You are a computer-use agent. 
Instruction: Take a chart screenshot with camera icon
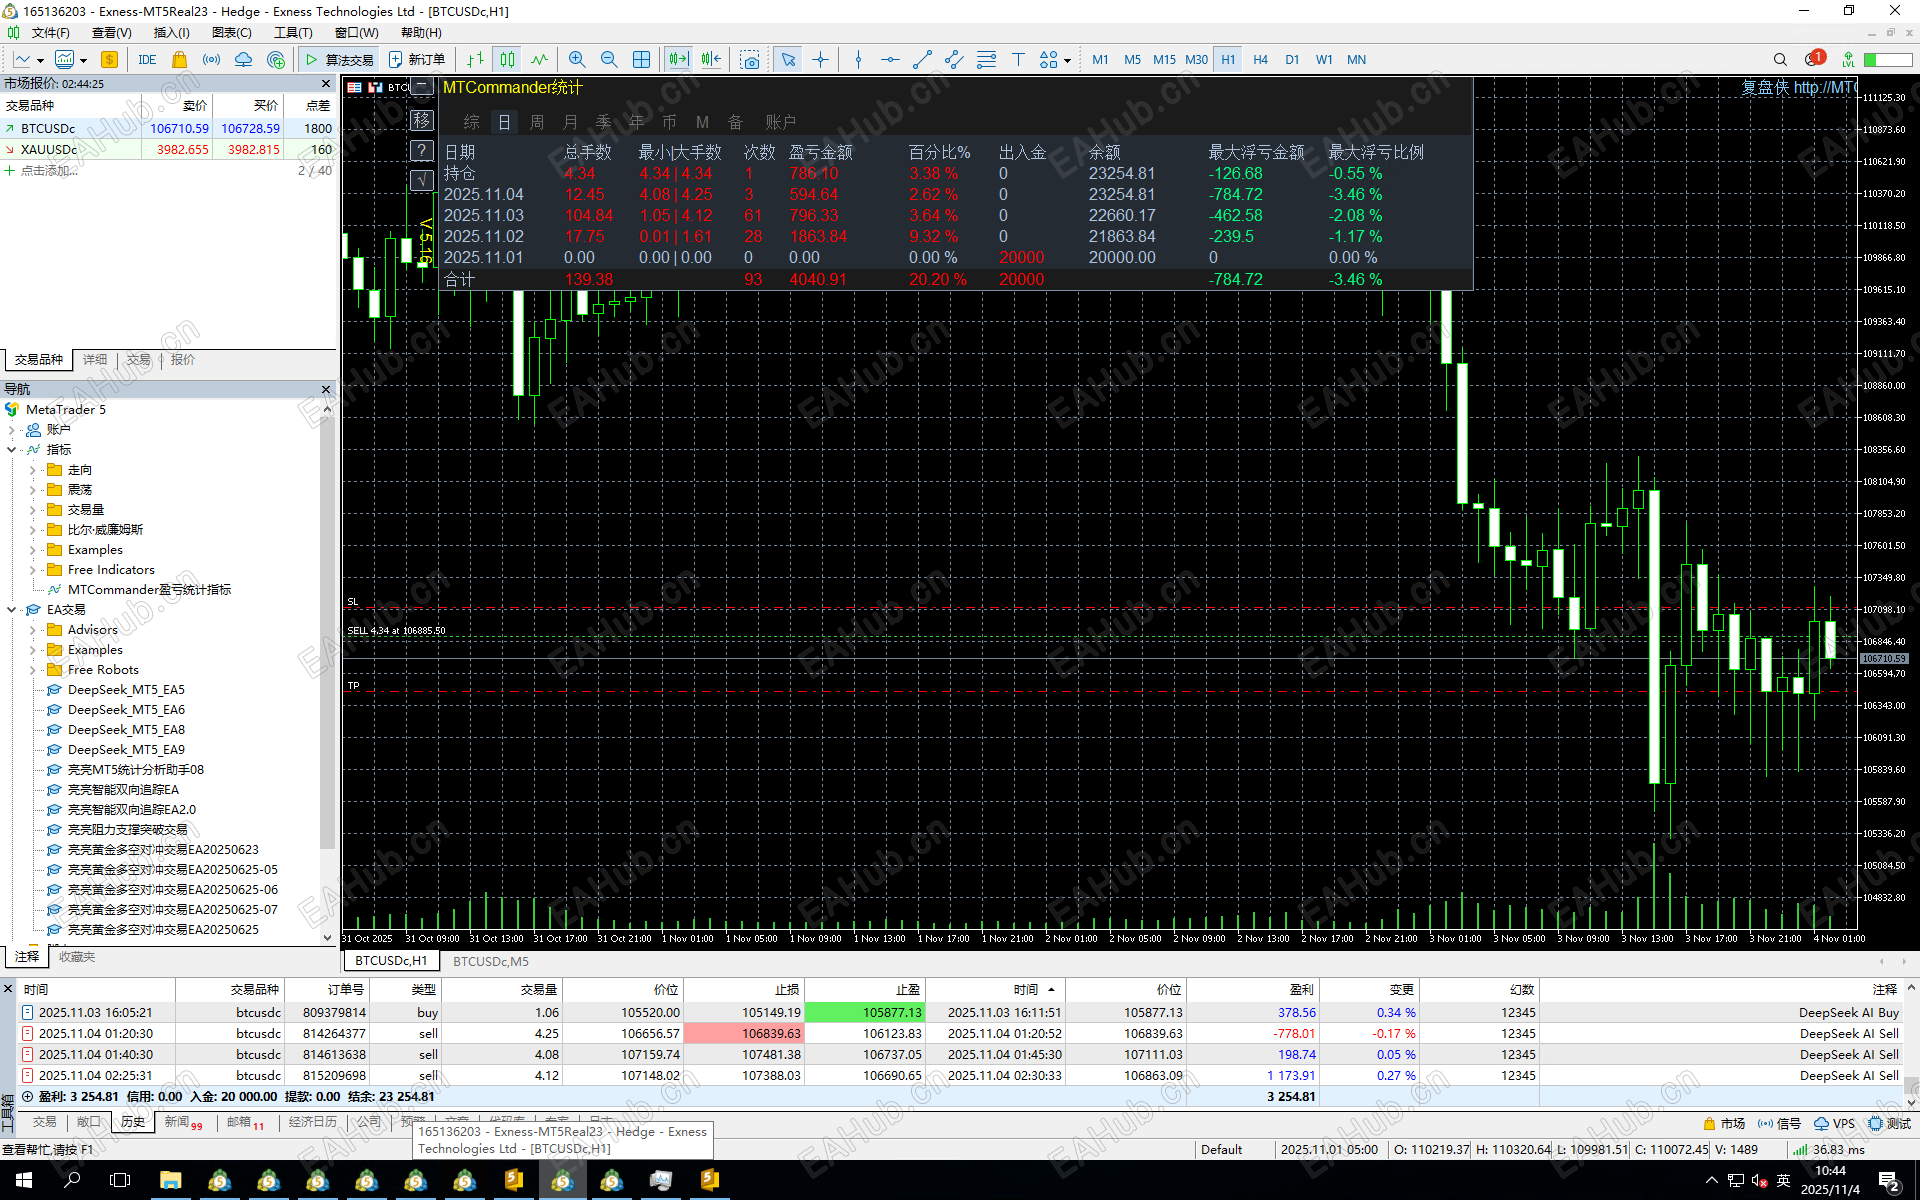click(749, 60)
